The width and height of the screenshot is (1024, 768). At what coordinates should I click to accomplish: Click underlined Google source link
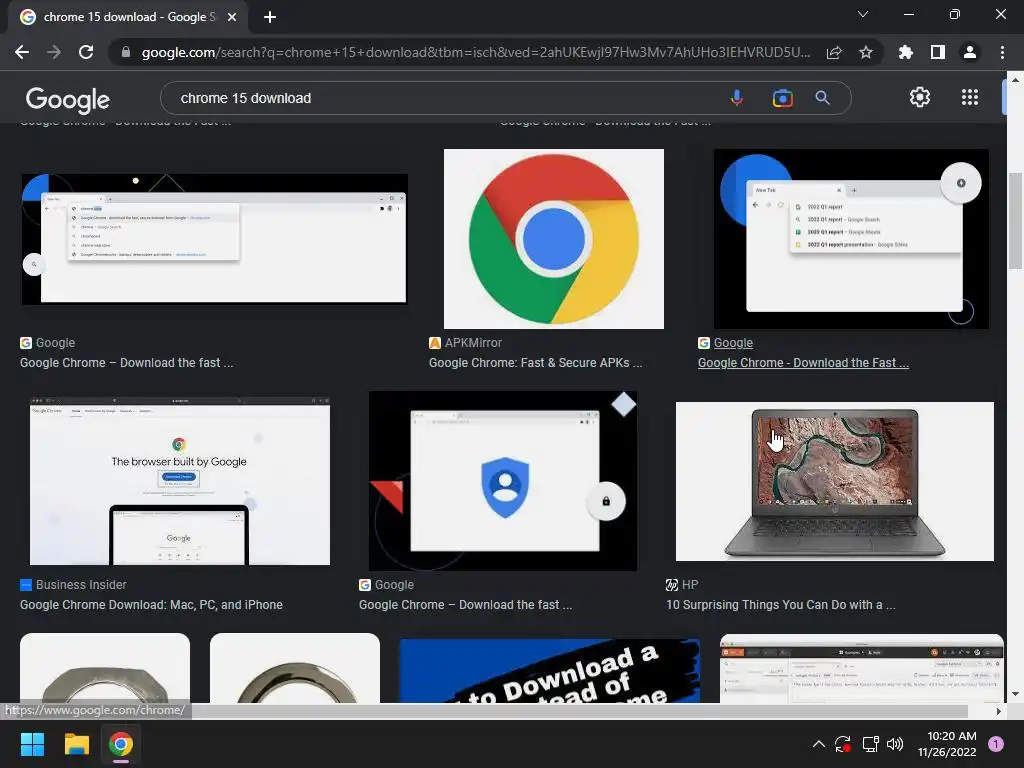click(733, 343)
